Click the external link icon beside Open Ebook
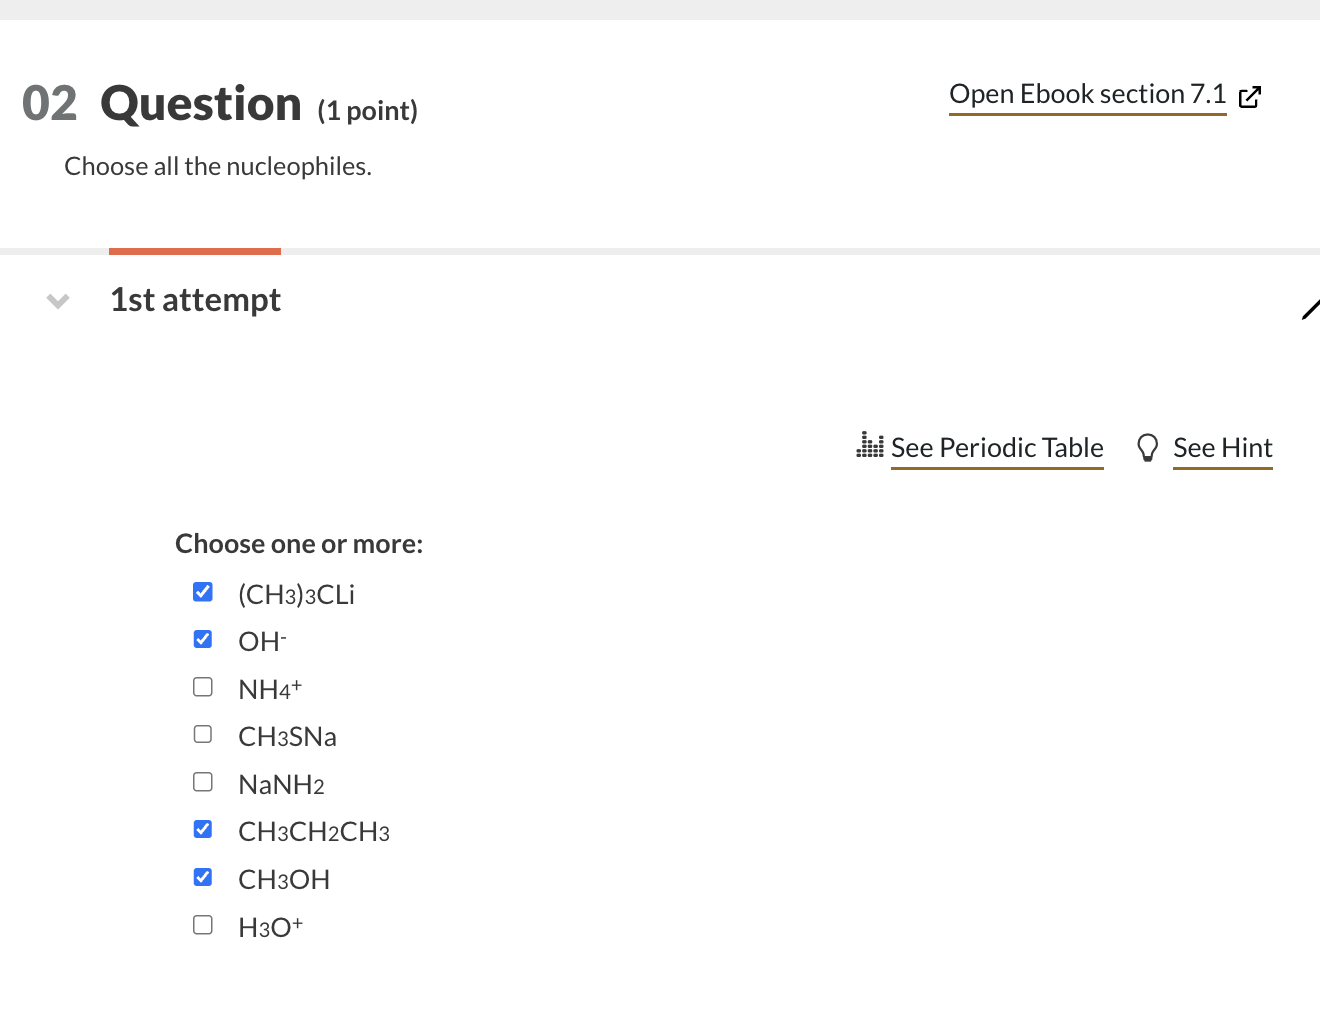This screenshot has width=1320, height=1036. point(1250,97)
